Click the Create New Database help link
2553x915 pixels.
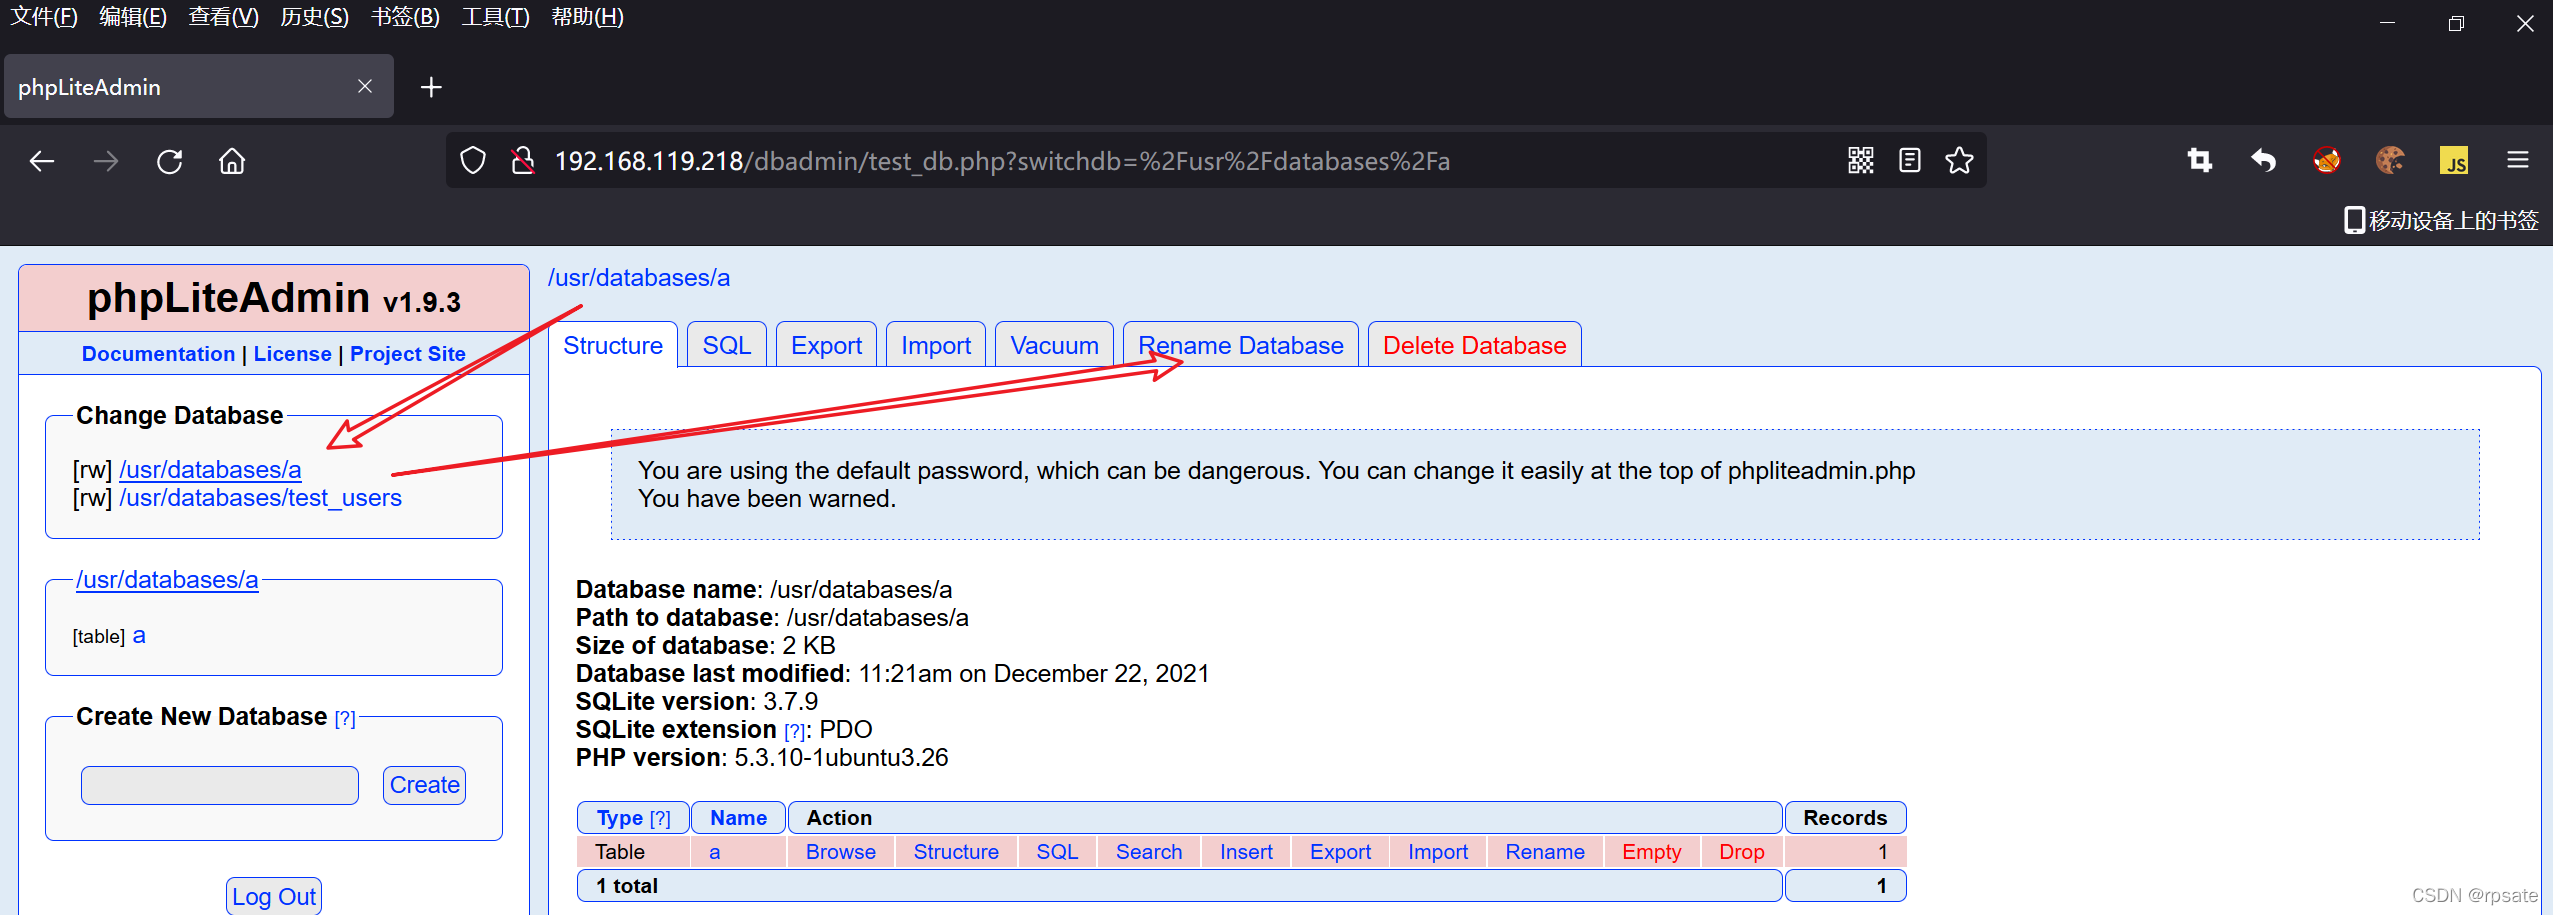(x=345, y=718)
